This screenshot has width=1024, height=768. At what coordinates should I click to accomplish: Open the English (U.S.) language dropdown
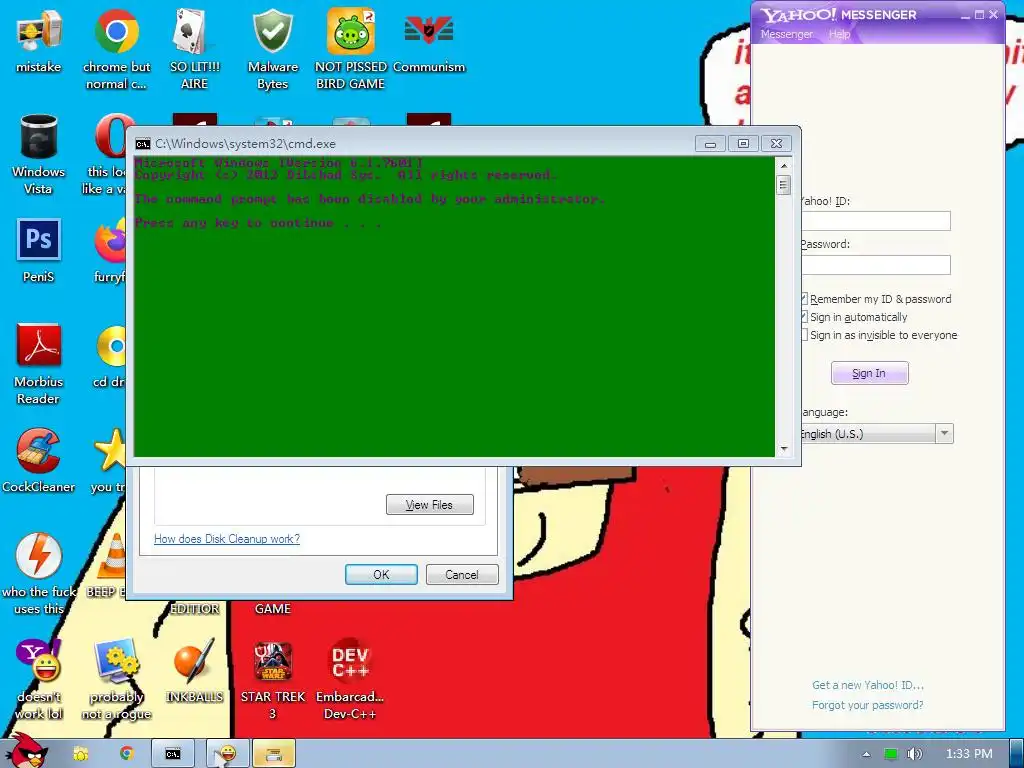coord(944,434)
